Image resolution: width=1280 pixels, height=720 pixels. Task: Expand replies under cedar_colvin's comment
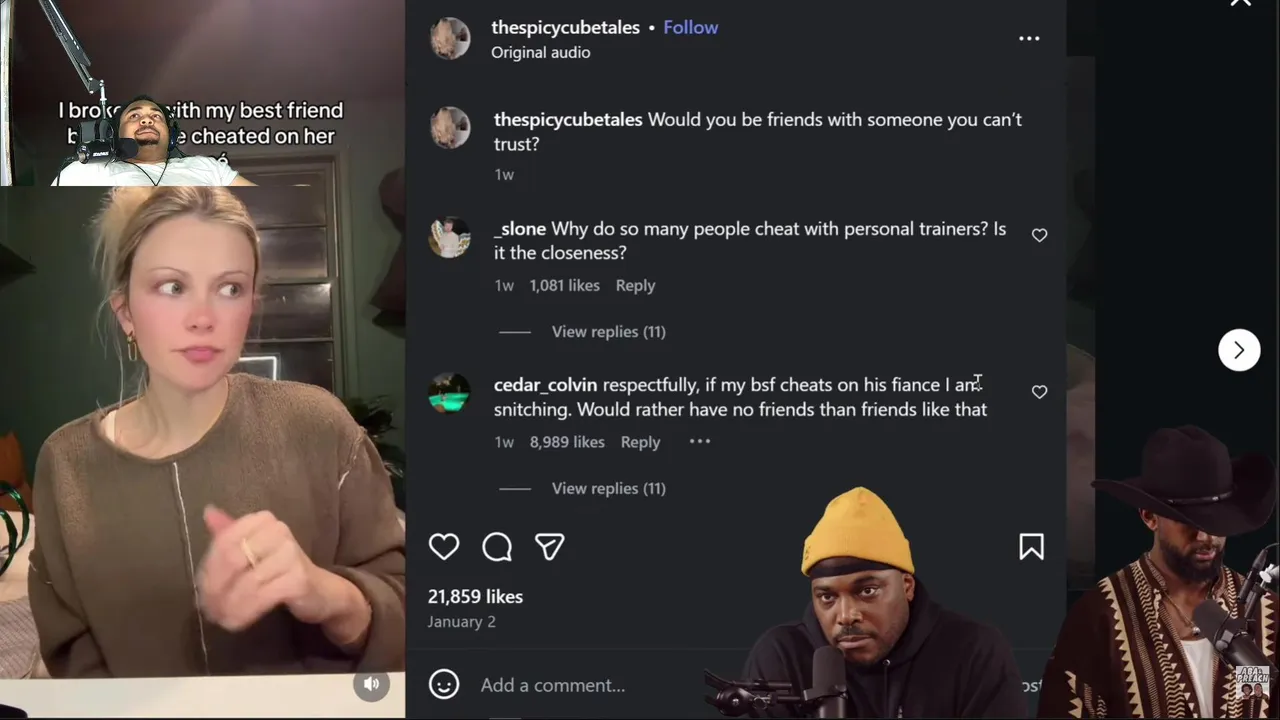(x=608, y=488)
